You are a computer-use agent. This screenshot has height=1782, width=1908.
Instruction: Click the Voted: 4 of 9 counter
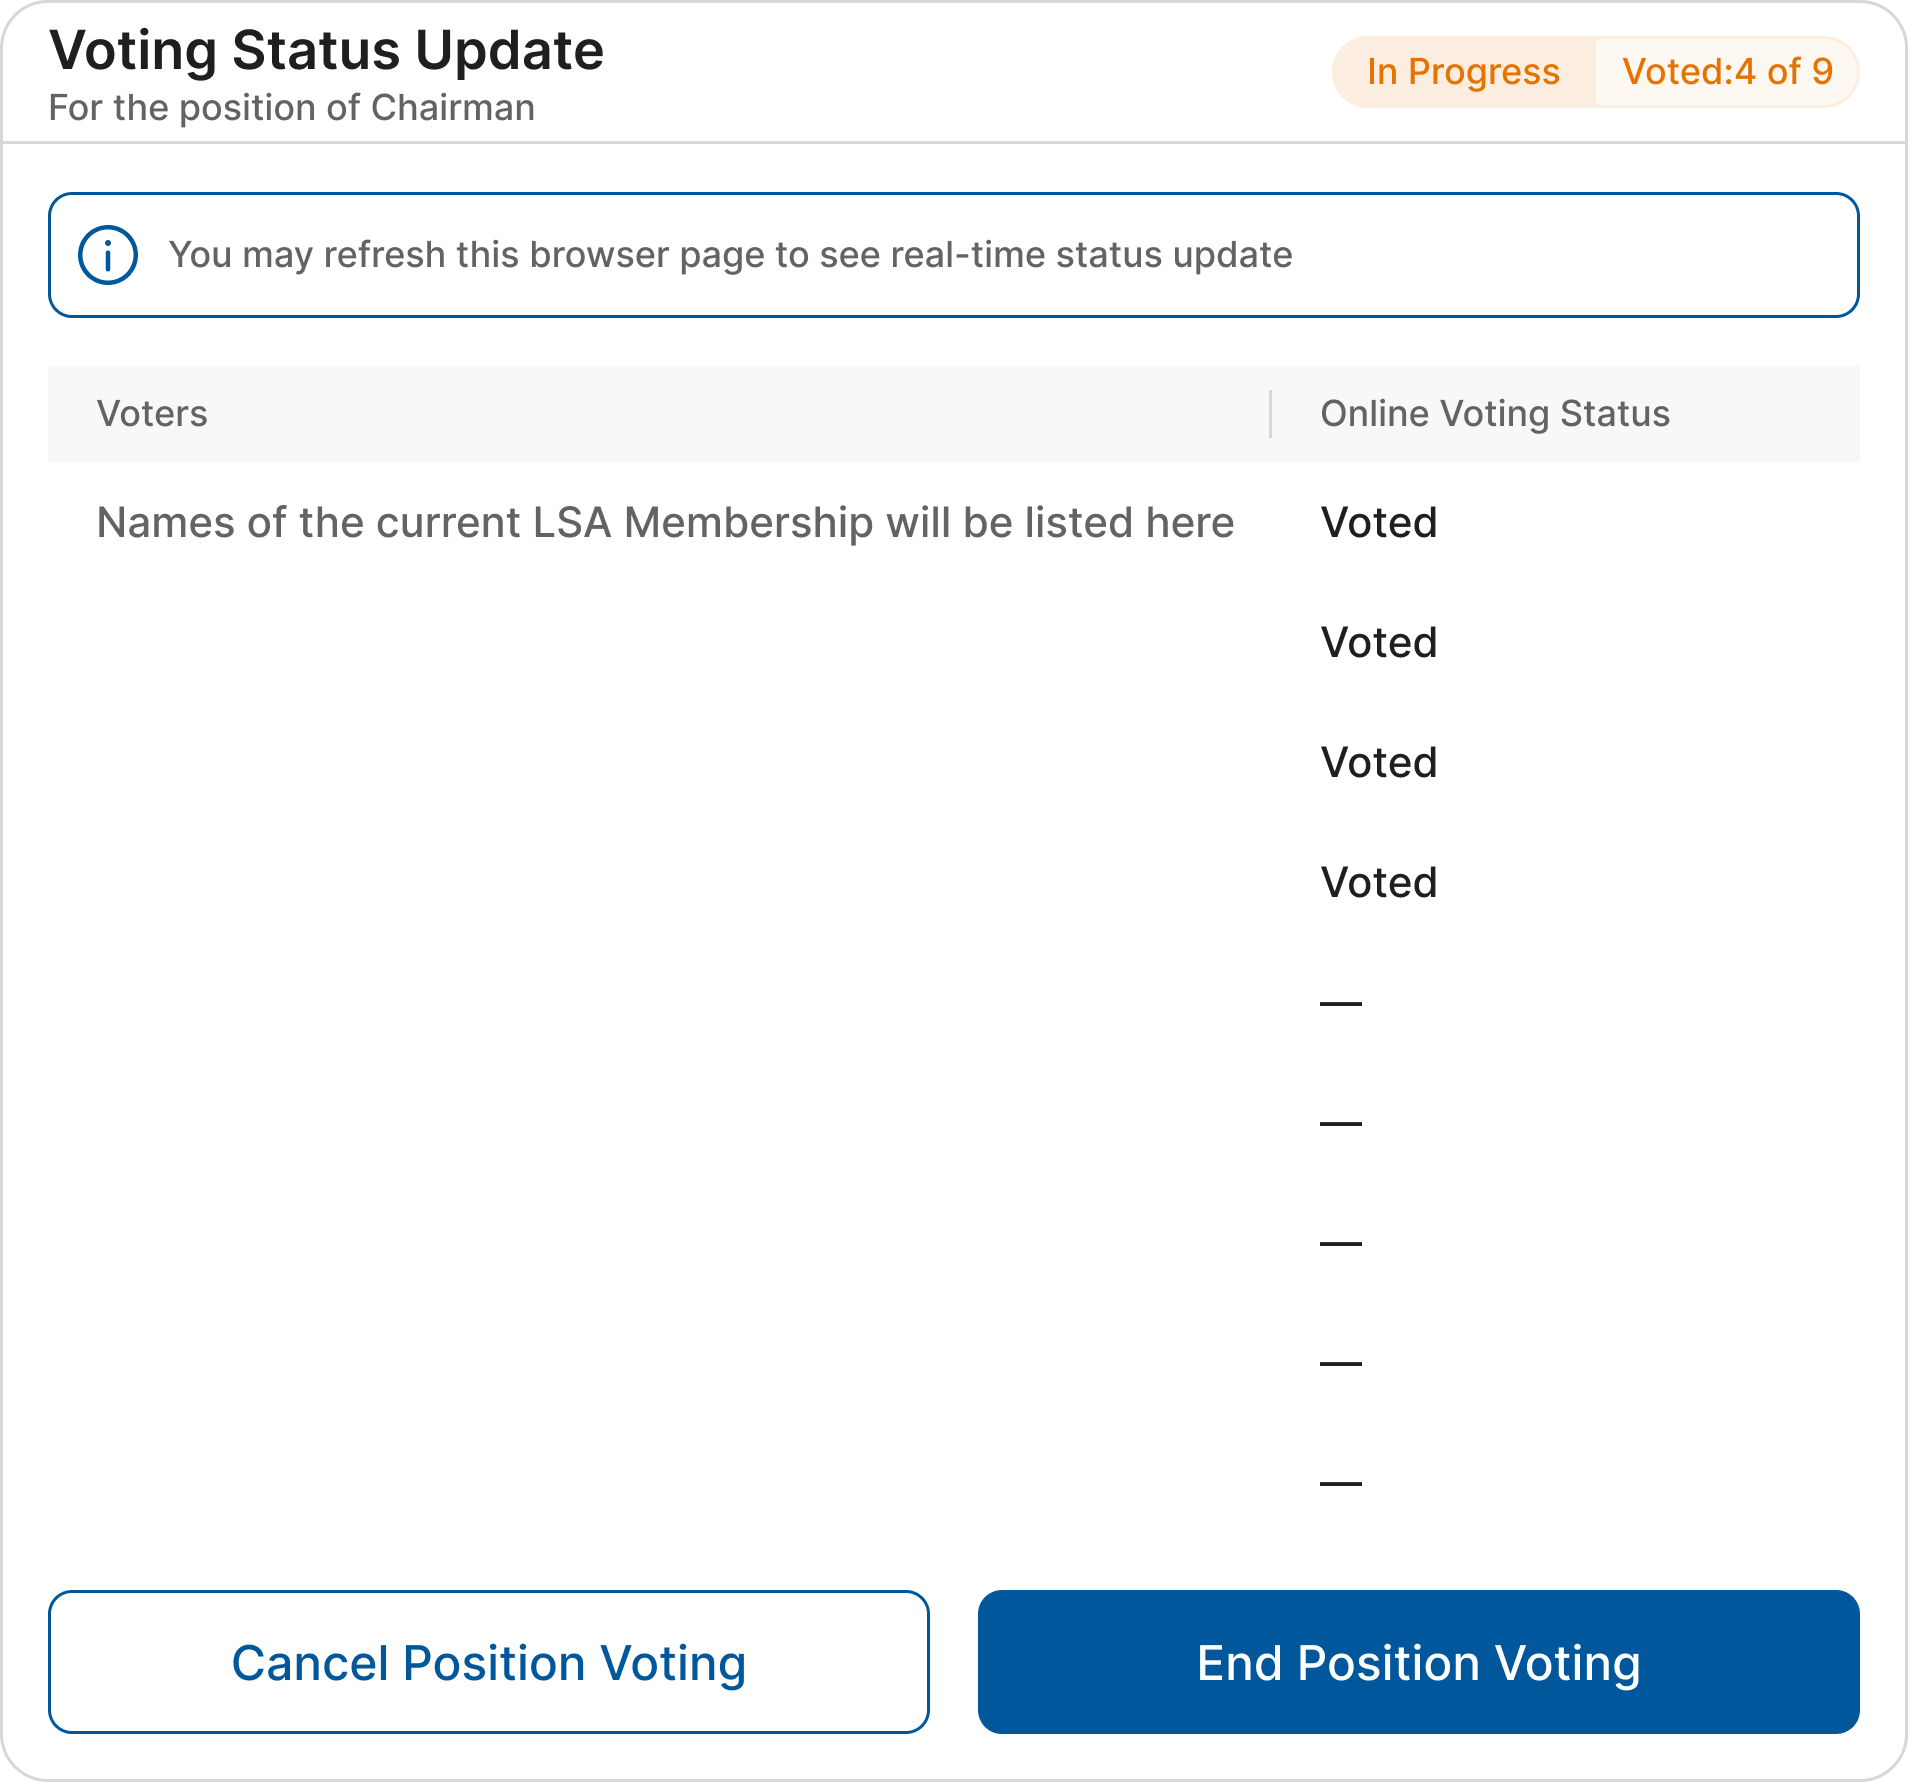pyautogui.click(x=1727, y=72)
